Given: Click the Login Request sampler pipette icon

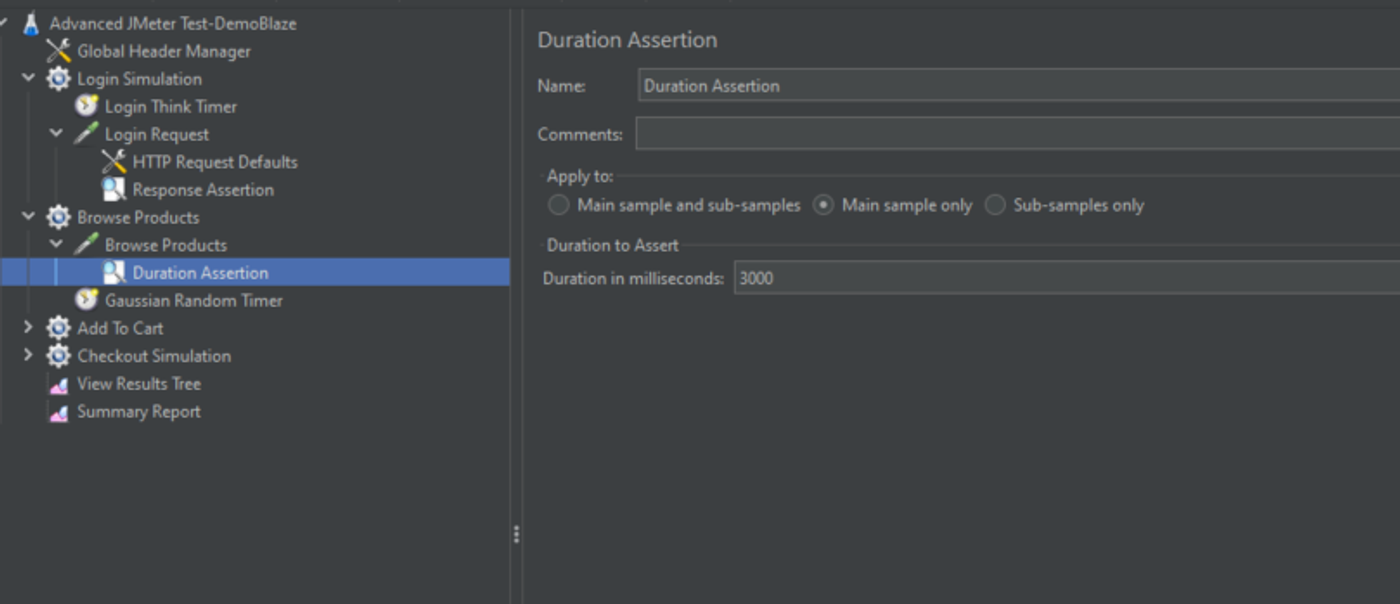Looking at the screenshot, I should [87, 134].
